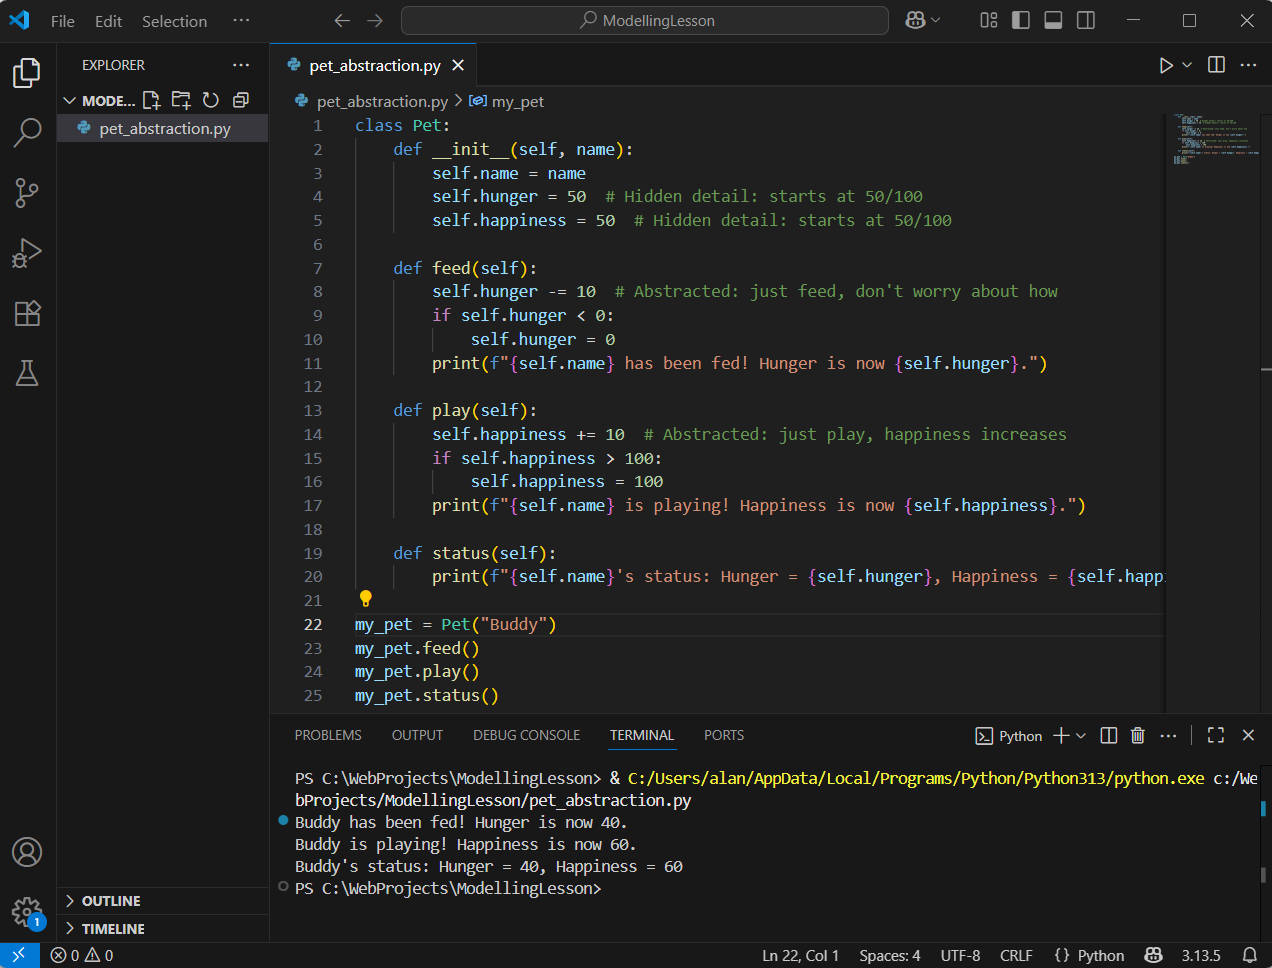The image size is (1272, 968).
Task: Click the CRLF line ending button
Action: point(1016,955)
